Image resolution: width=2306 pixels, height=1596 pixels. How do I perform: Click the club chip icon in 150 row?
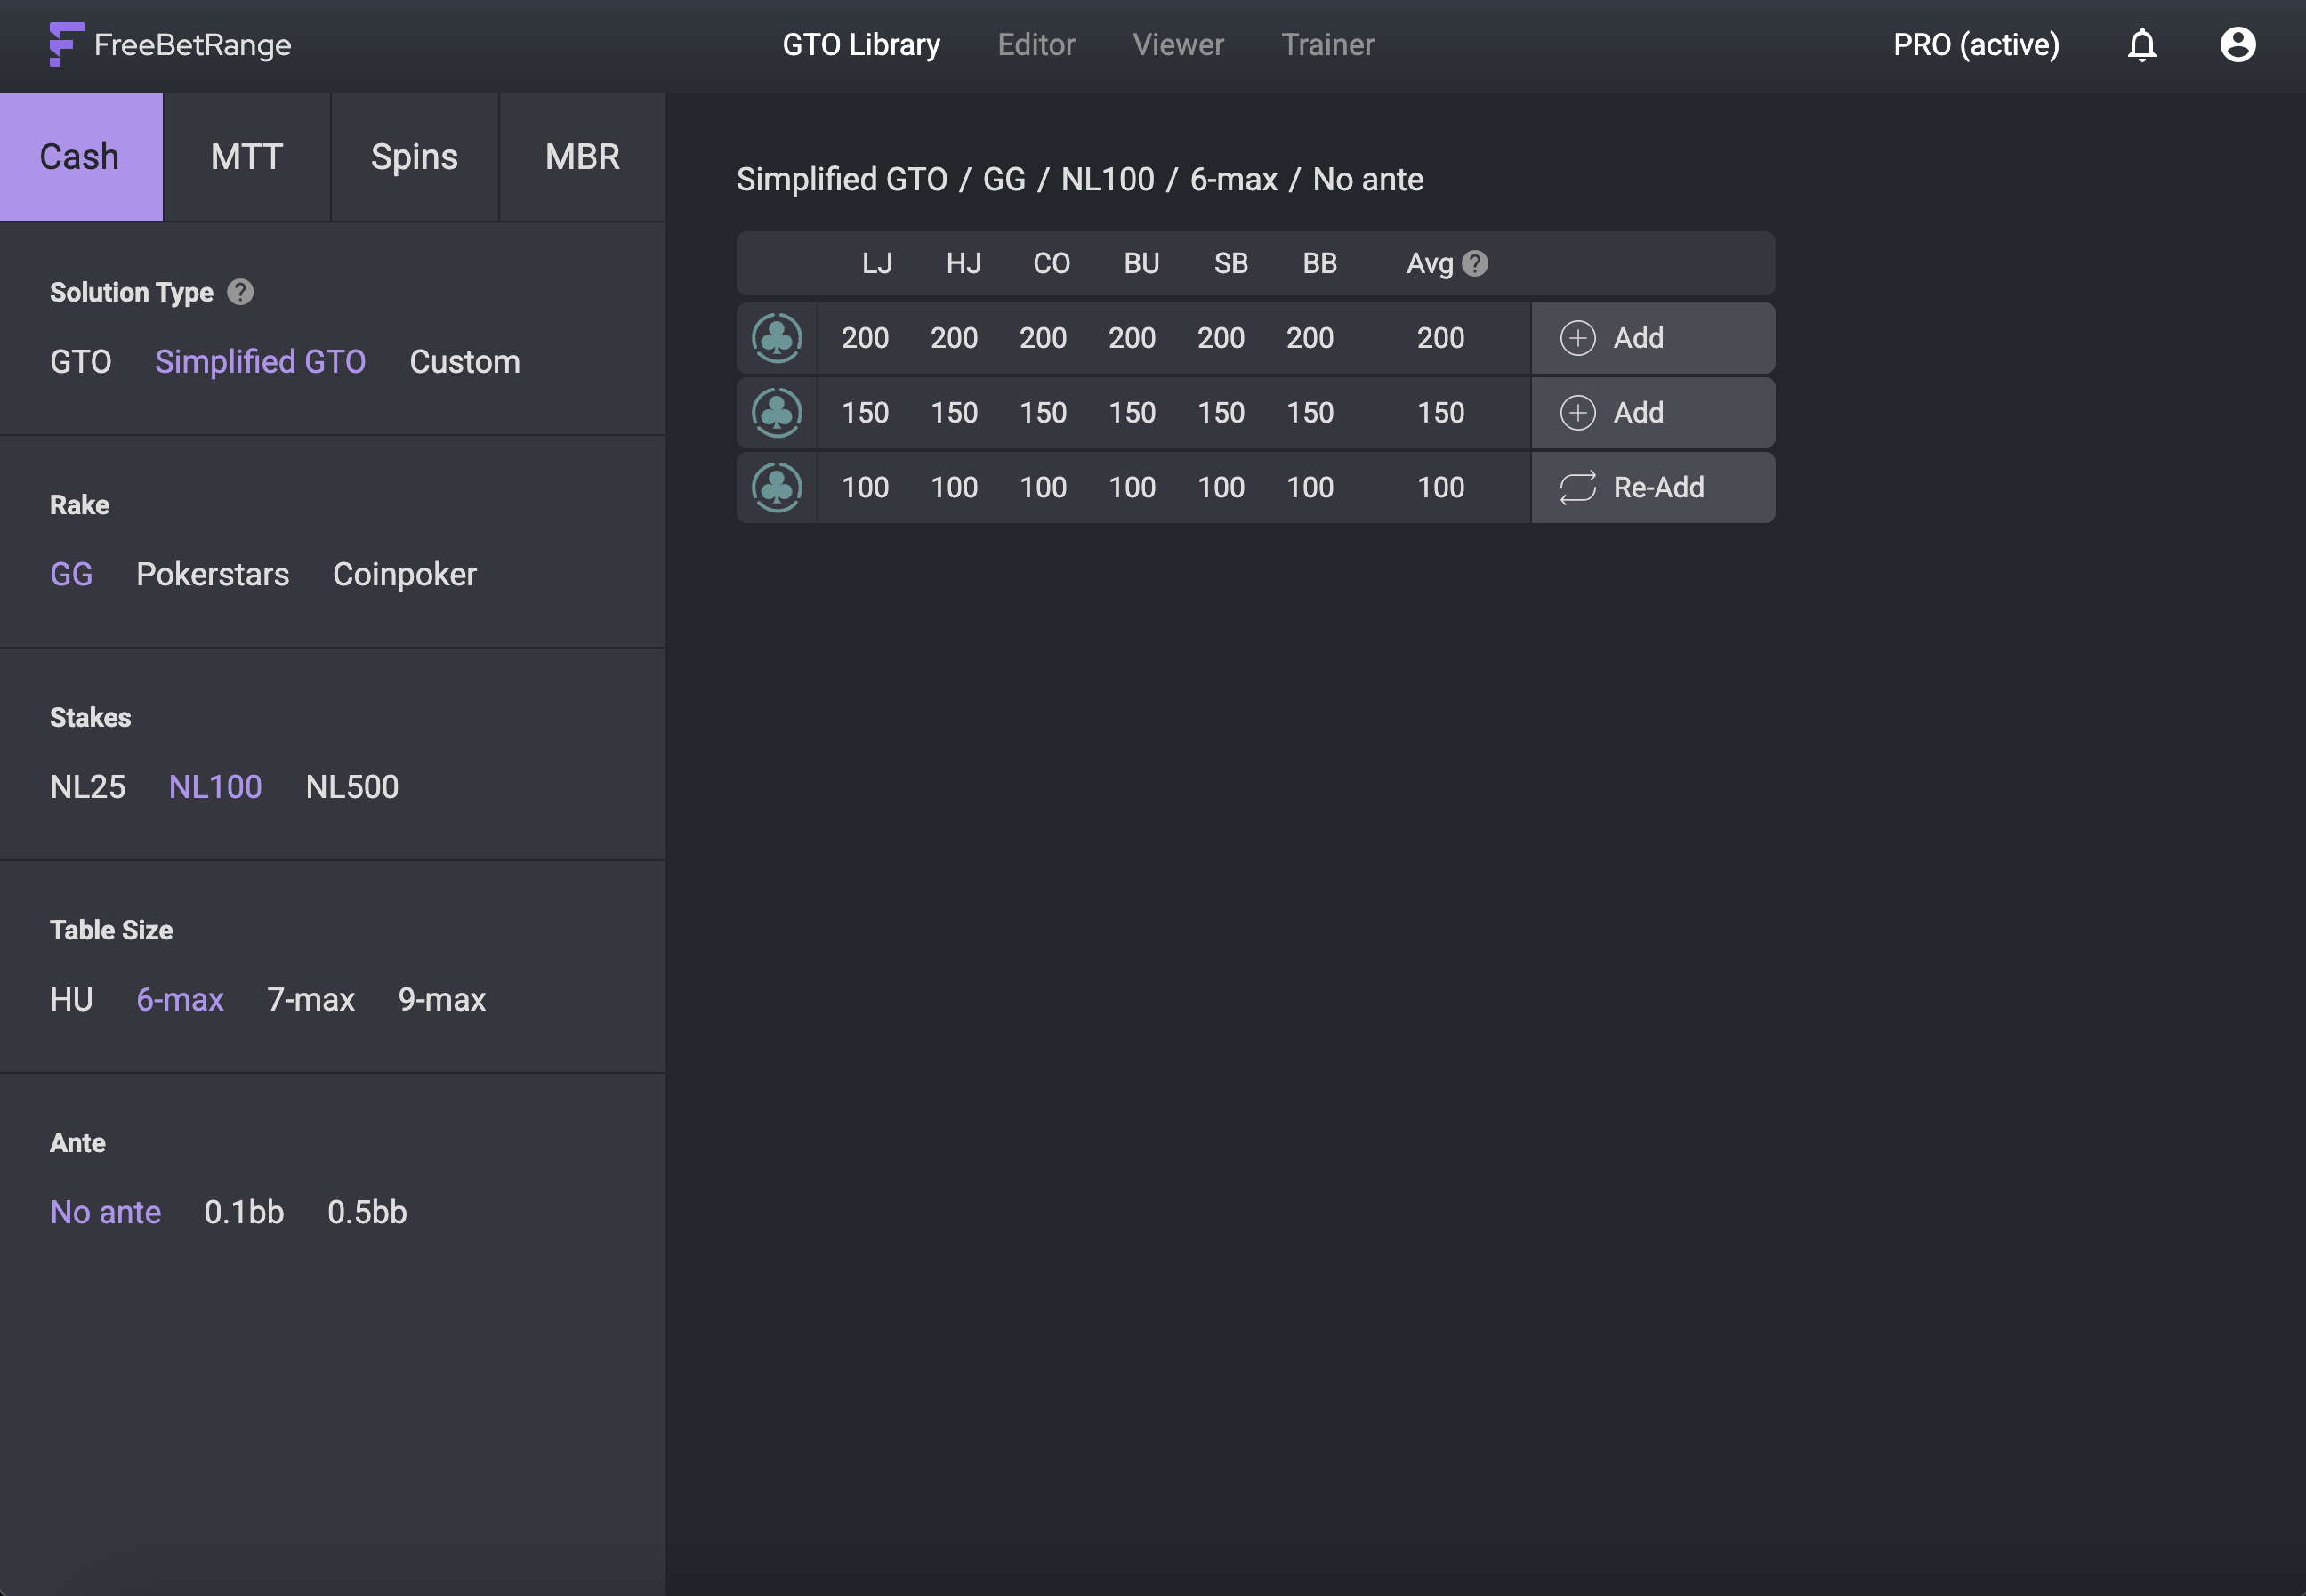tap(777, 413)
